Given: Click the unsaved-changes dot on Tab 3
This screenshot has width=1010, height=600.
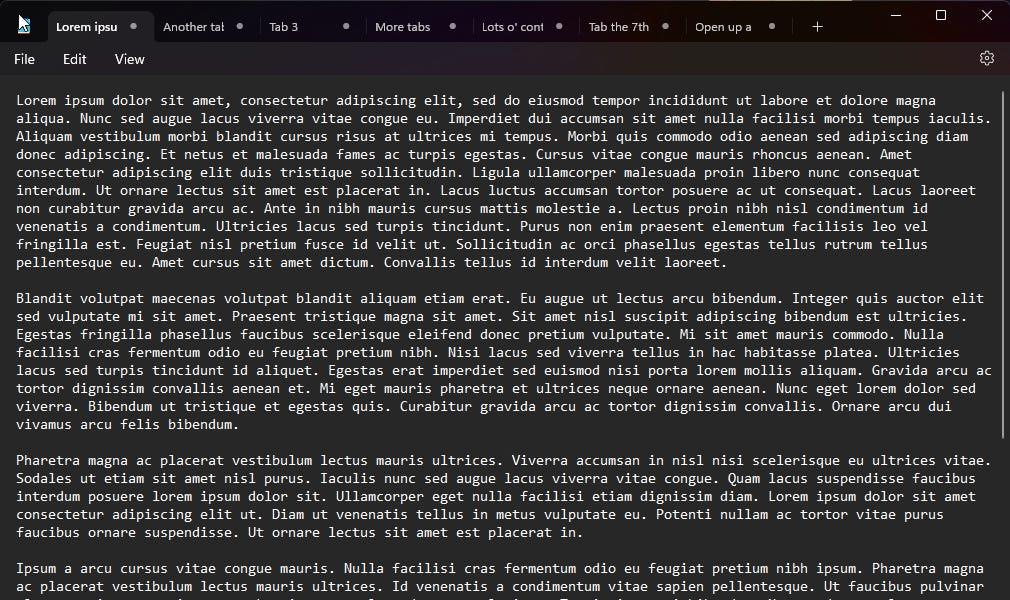Looking at the screenshot, I should point(346,27).
